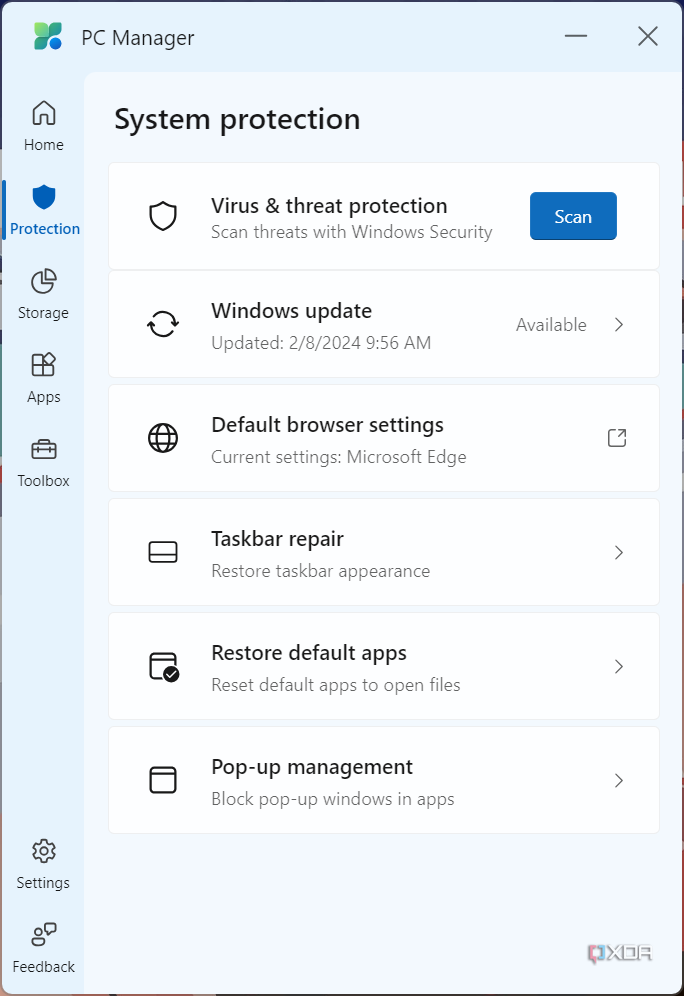The image size is (684, 996).
Task: Open the Toolbox briefcase icon
Action: tap(44, 450)
